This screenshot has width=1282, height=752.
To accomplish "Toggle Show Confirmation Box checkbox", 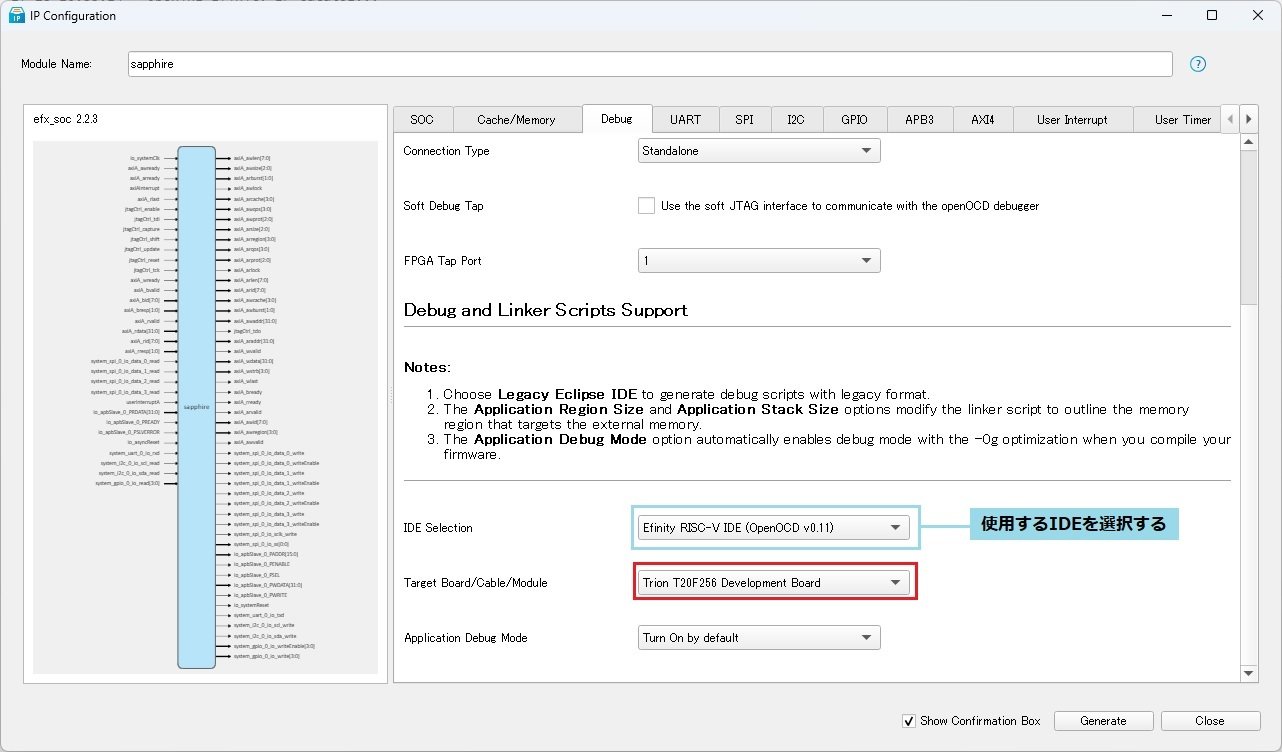I will click(908, 721).
